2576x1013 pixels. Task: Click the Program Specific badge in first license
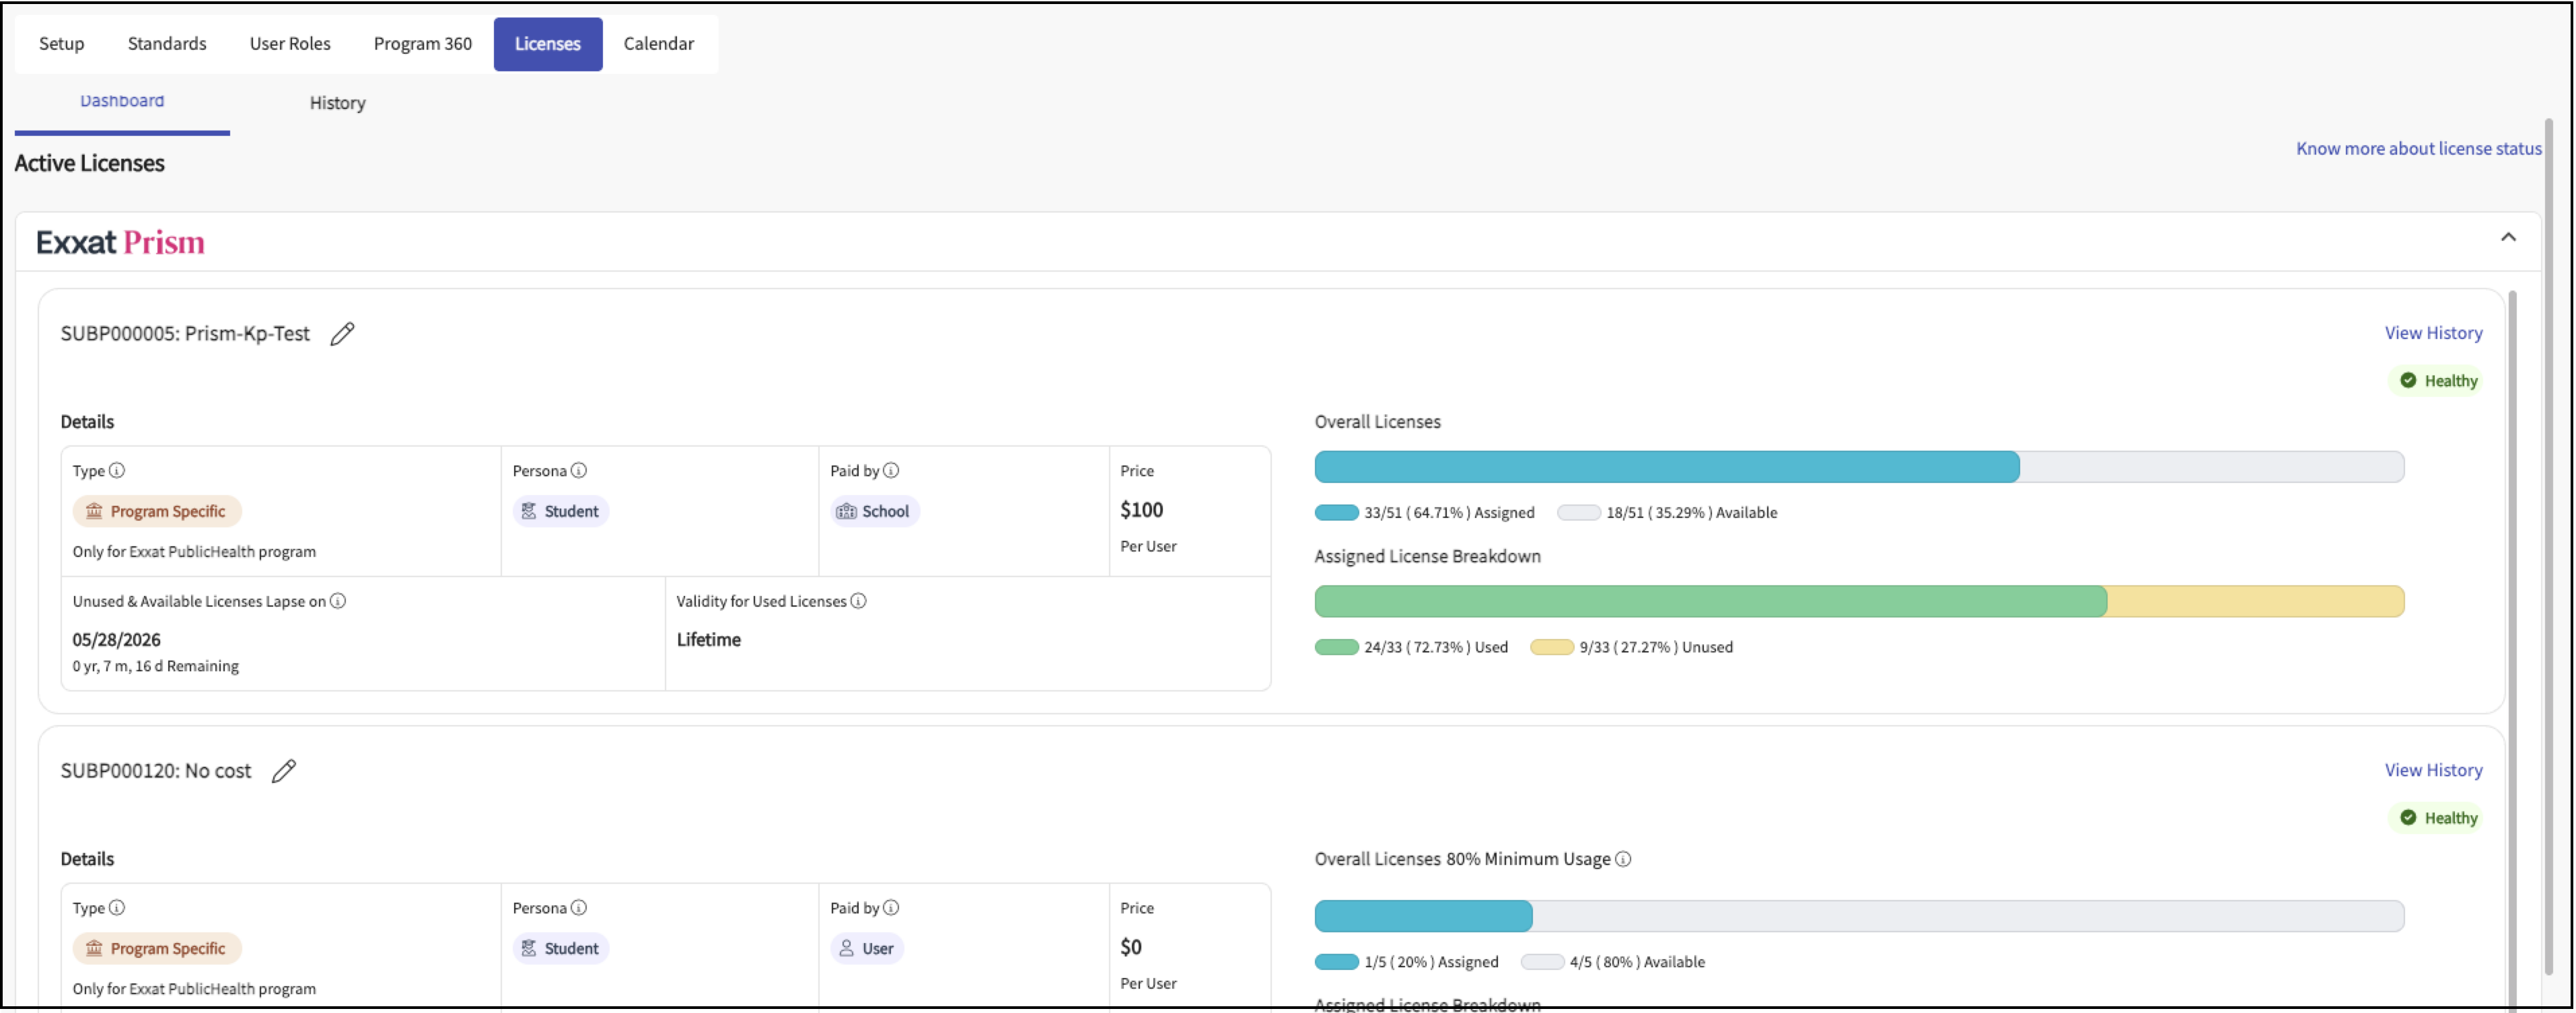click(157, 511)
